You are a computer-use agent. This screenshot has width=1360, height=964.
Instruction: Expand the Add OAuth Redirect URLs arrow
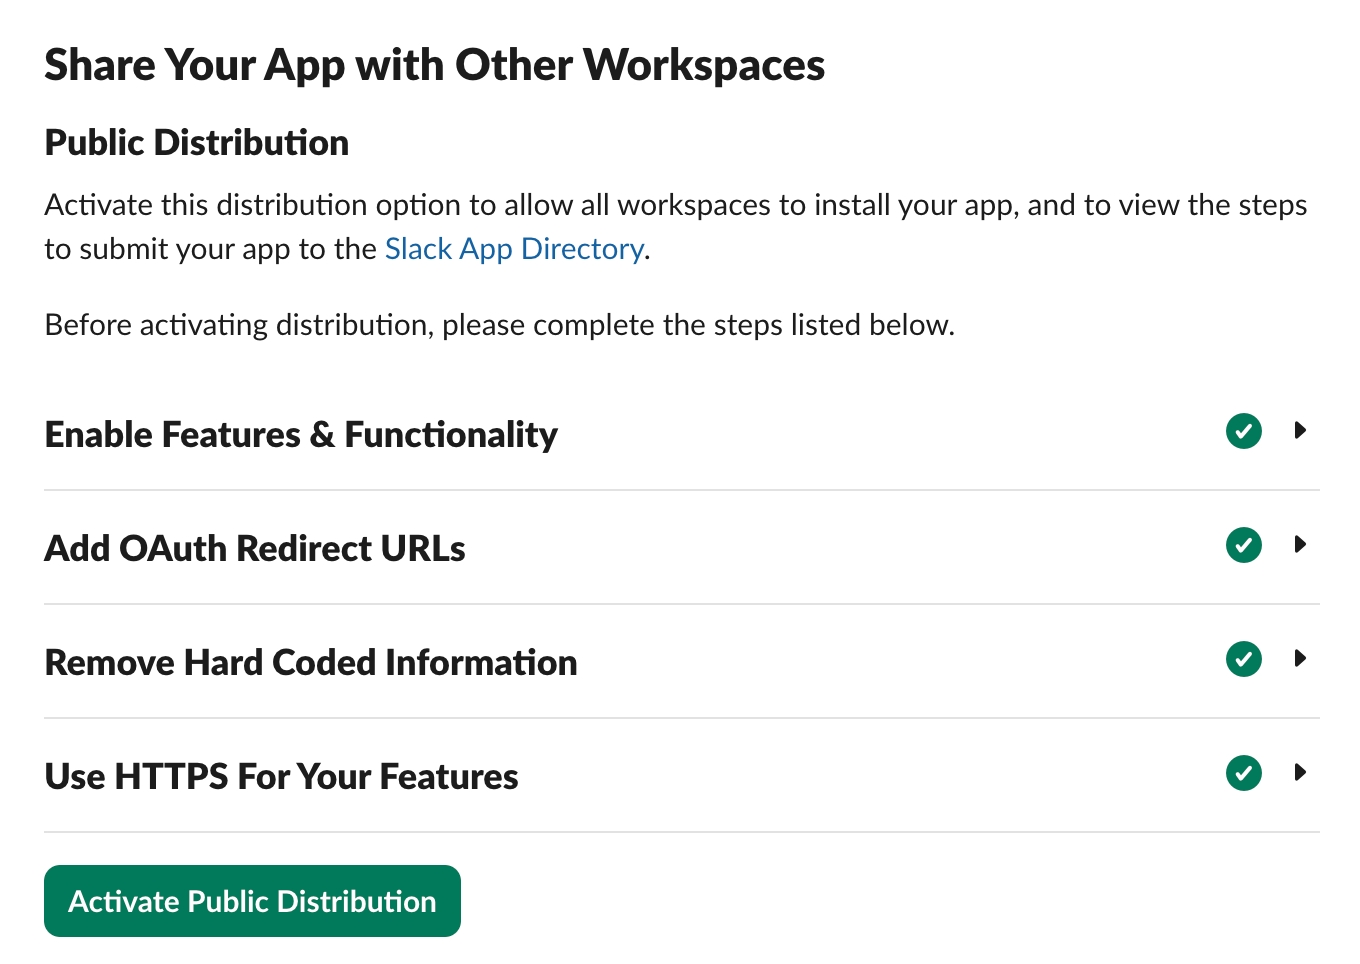click(1300, 545)
